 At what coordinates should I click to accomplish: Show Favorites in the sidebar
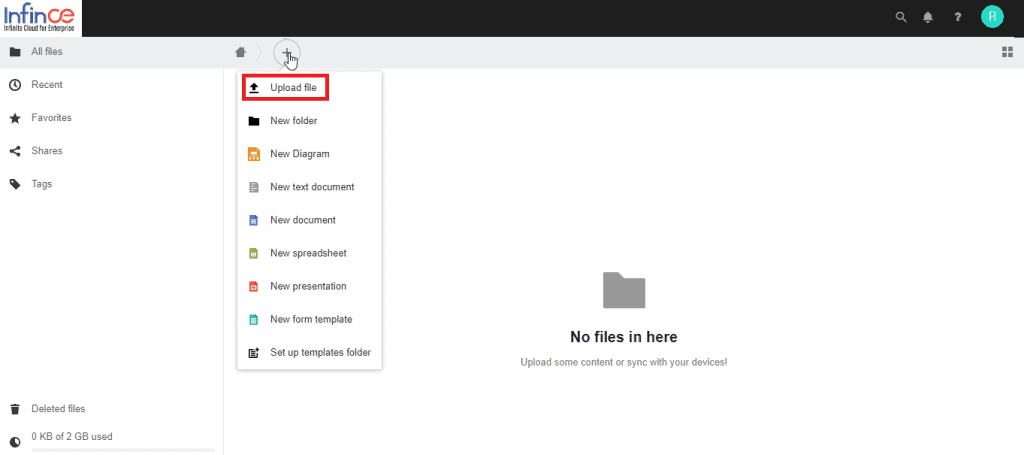pyautogui.click(x=51, y=118)
